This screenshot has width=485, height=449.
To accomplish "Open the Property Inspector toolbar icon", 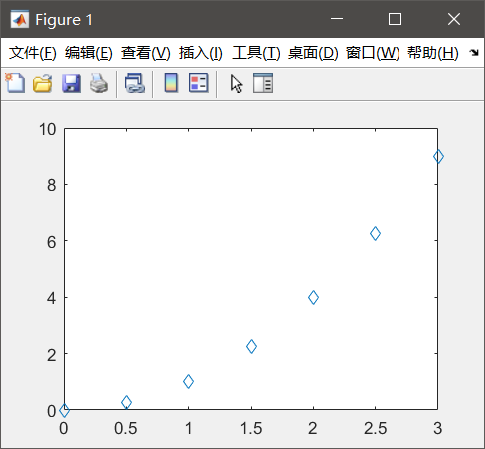I will pyautogui.click(x=263, y=83).
